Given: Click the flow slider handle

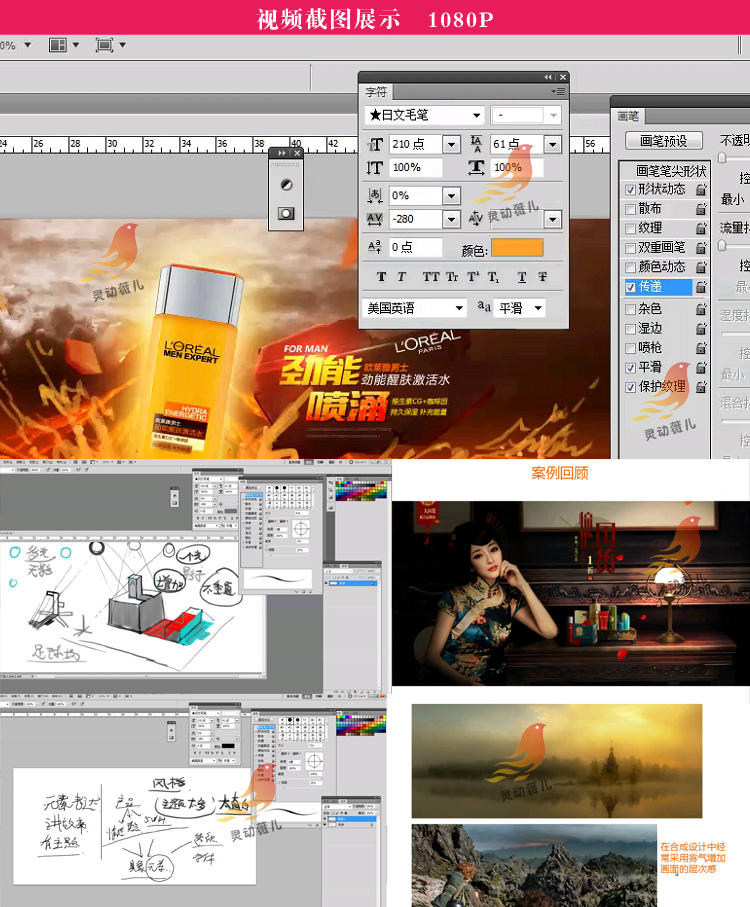Looking at the screenshot, I should click(x=722, y=245).
